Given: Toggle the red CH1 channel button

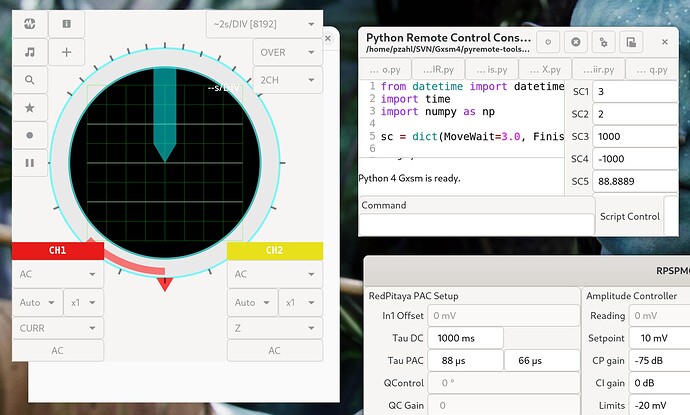Looking at the screenshot, I should coord(57,250).
